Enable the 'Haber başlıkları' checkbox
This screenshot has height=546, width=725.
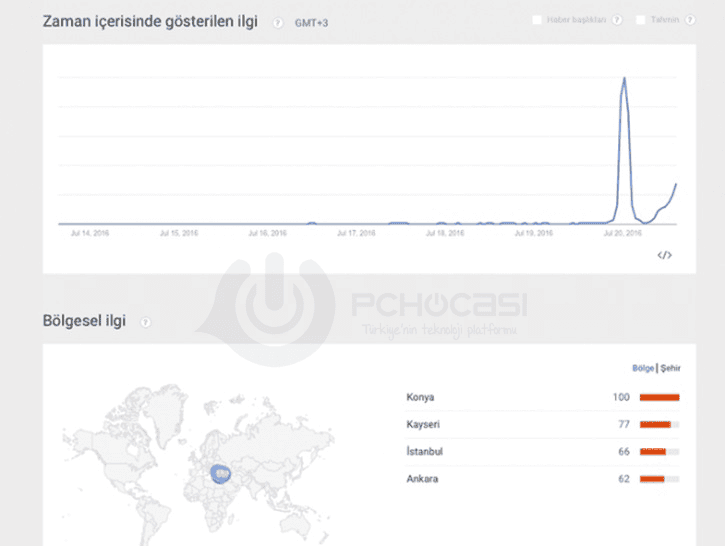click(x=537, y=20)
